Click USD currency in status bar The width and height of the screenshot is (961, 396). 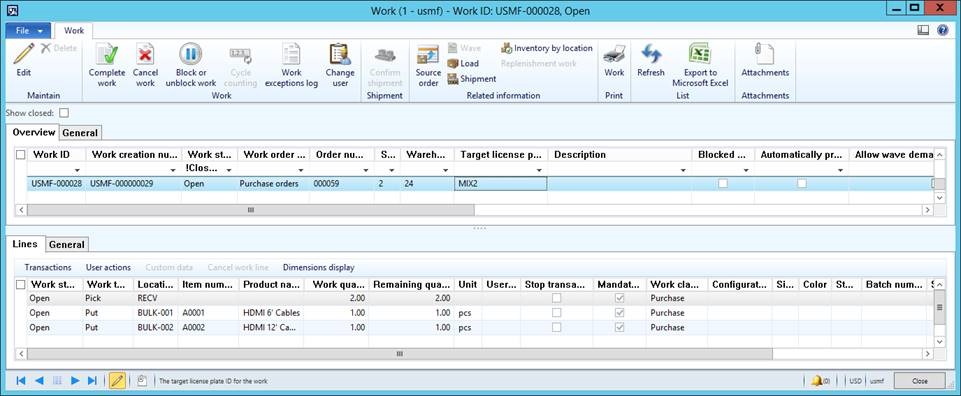point(855,381)
